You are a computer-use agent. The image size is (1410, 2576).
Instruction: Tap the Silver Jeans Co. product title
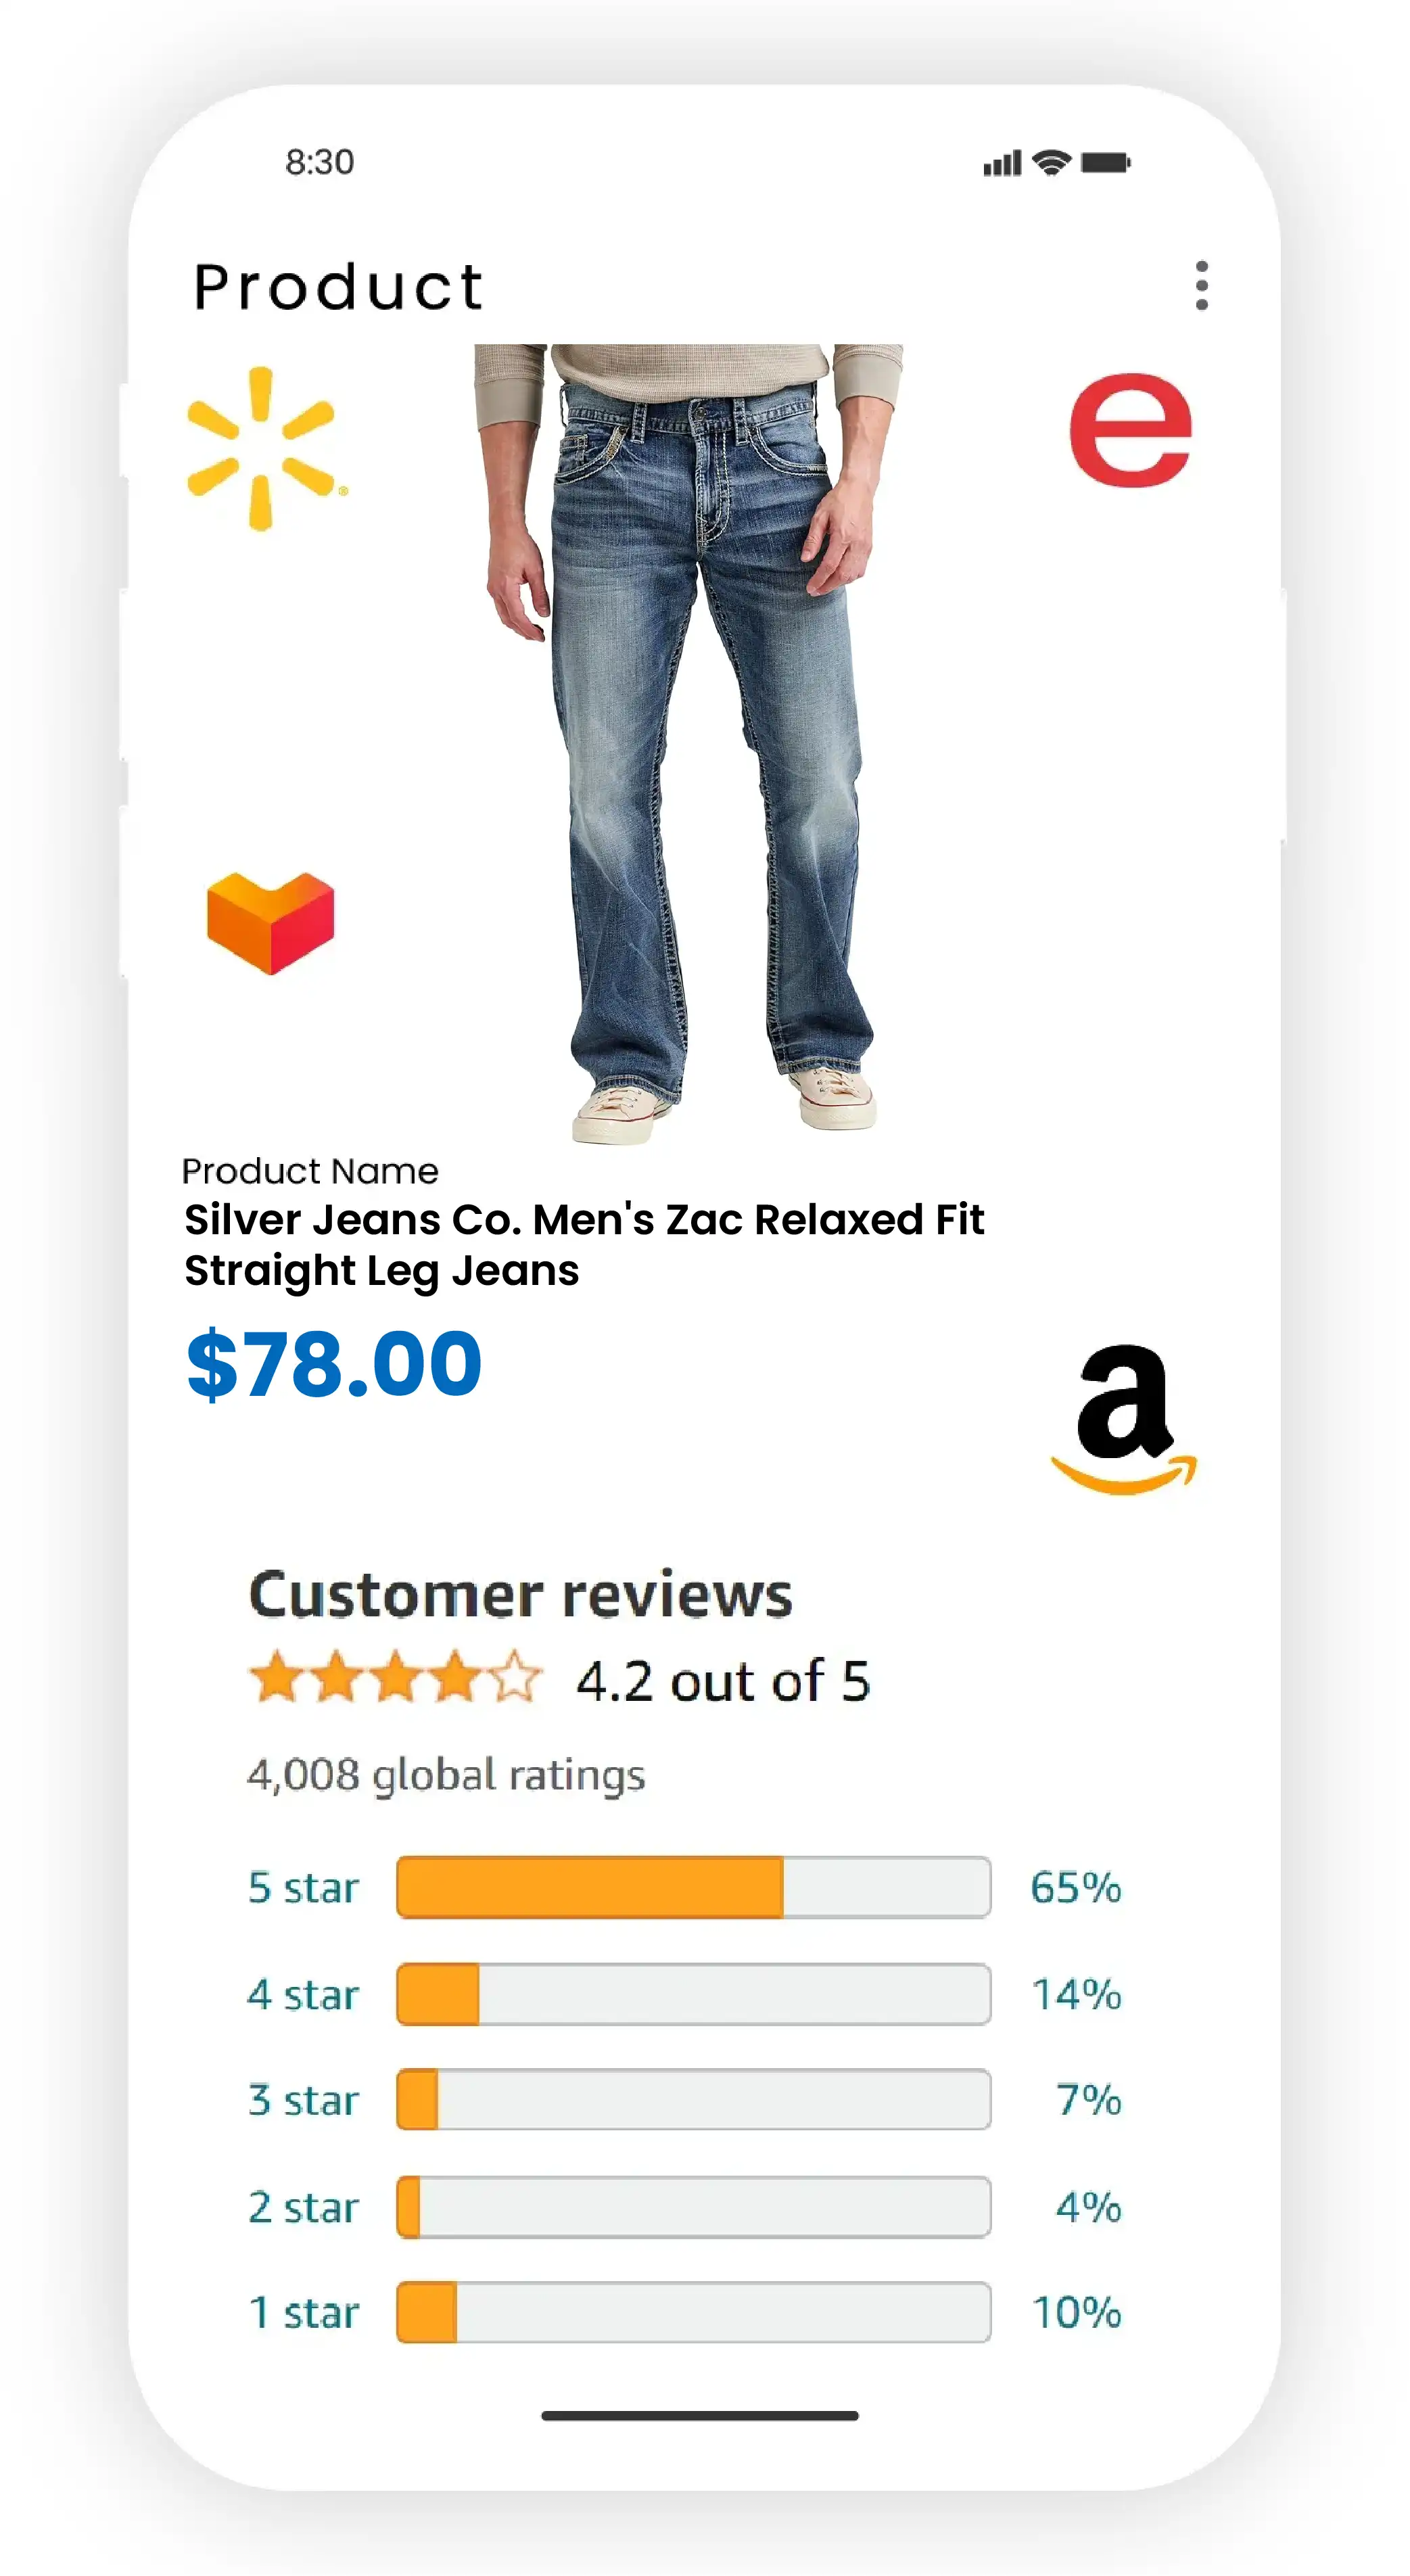coord(584,1244)
